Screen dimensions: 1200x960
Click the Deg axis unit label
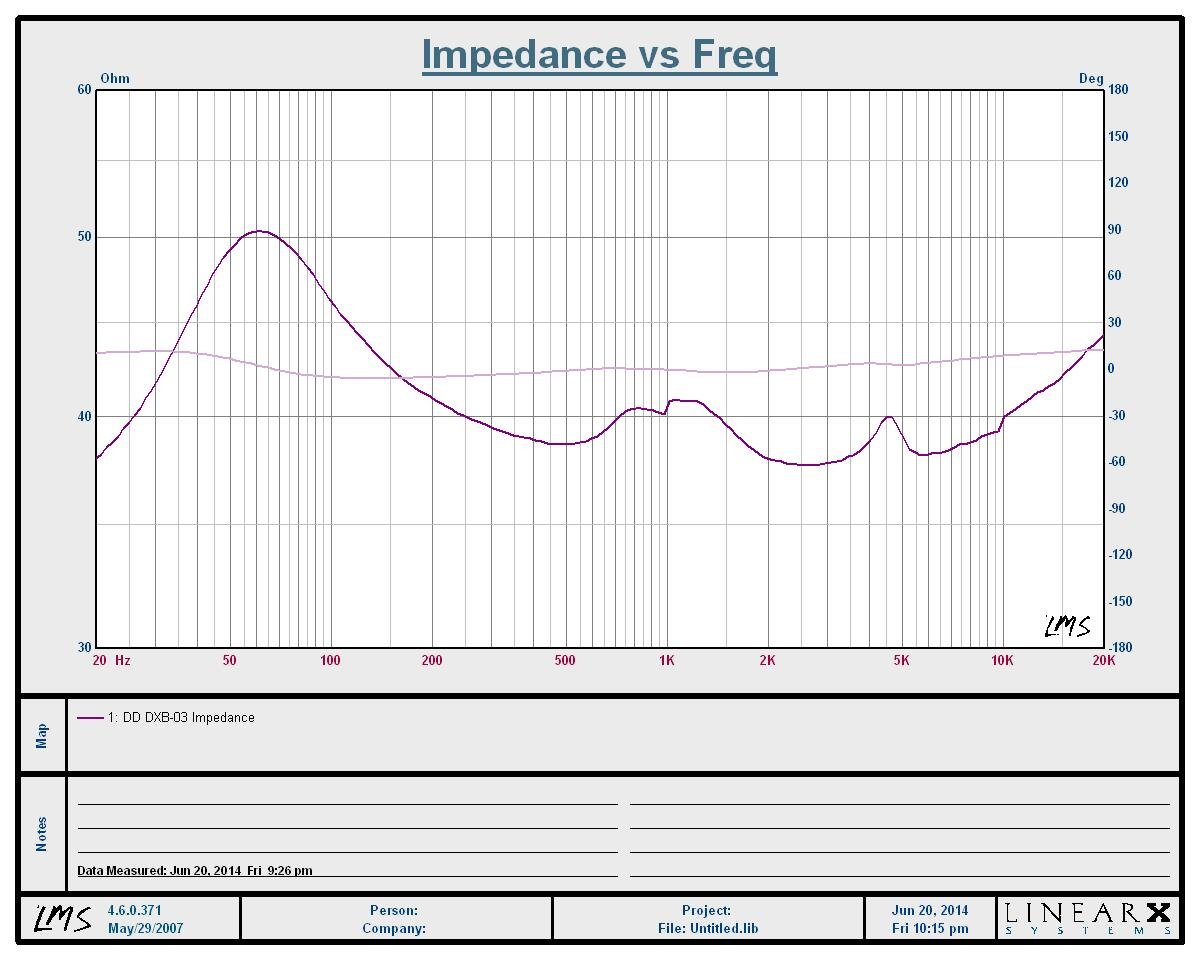(1090, 78)
